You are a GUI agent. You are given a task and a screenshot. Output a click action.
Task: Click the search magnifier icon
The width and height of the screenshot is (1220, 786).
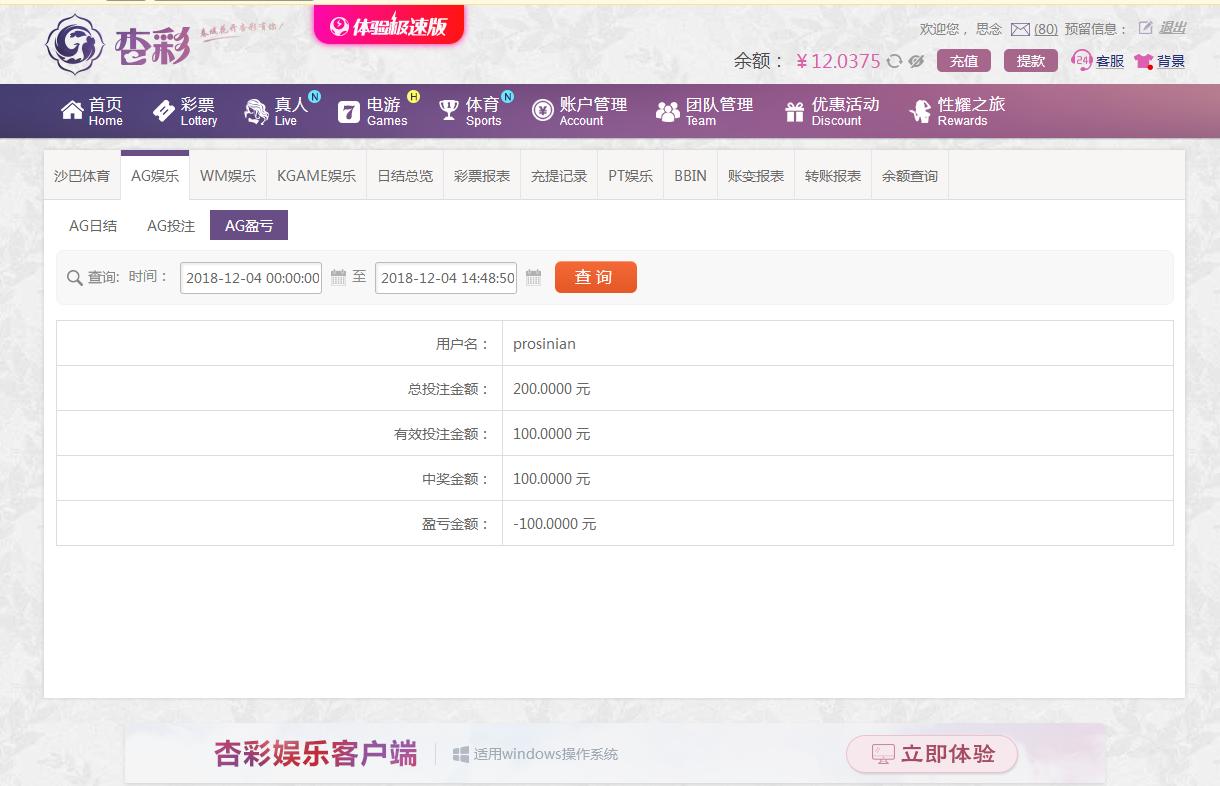(x=74, y=278)
